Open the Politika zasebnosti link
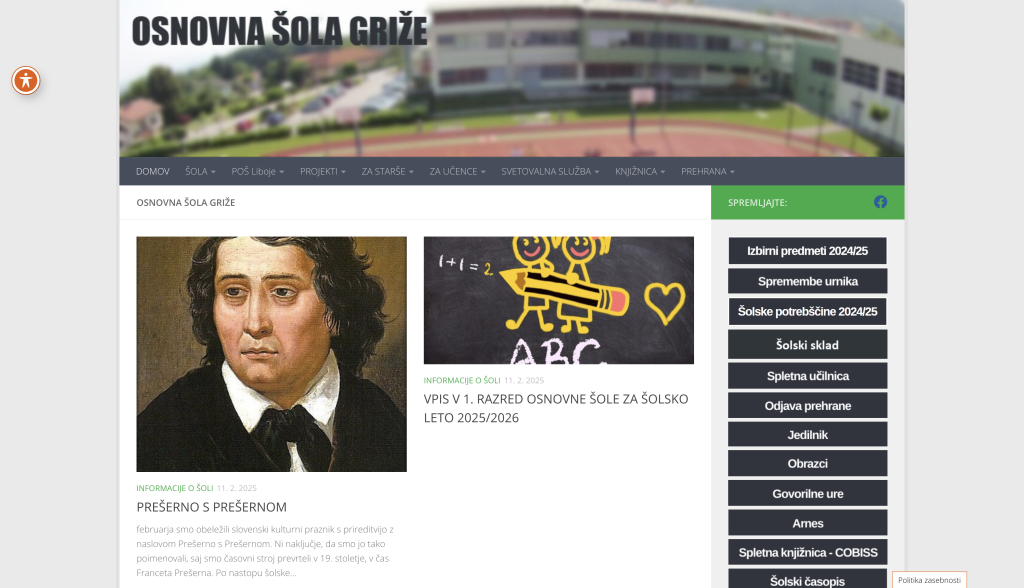Image resolution: width=1024 pixels, height=588 pixels. tap(929, 580)
